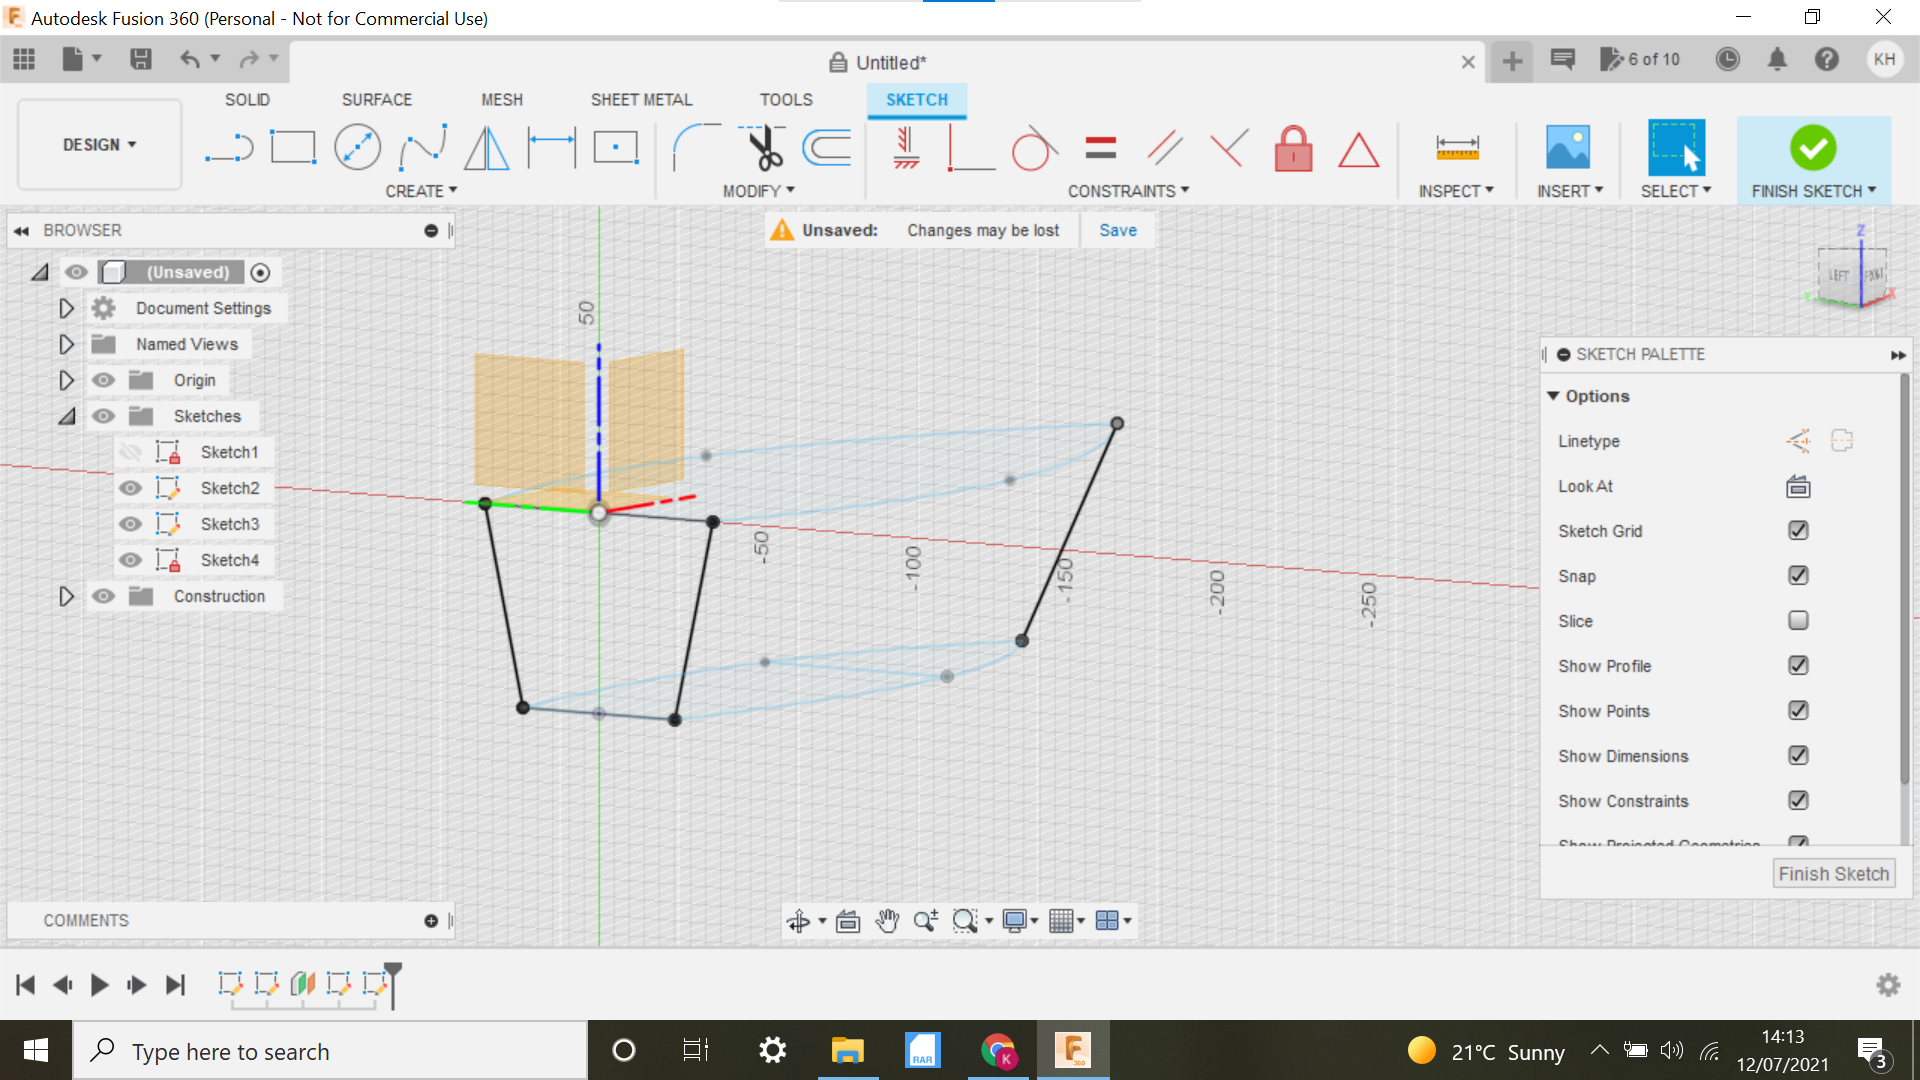Click the Finish Sketch green checkmark button
Screen dimensions: 1920x1080
pyautogui.click(x=1813, y=145)
